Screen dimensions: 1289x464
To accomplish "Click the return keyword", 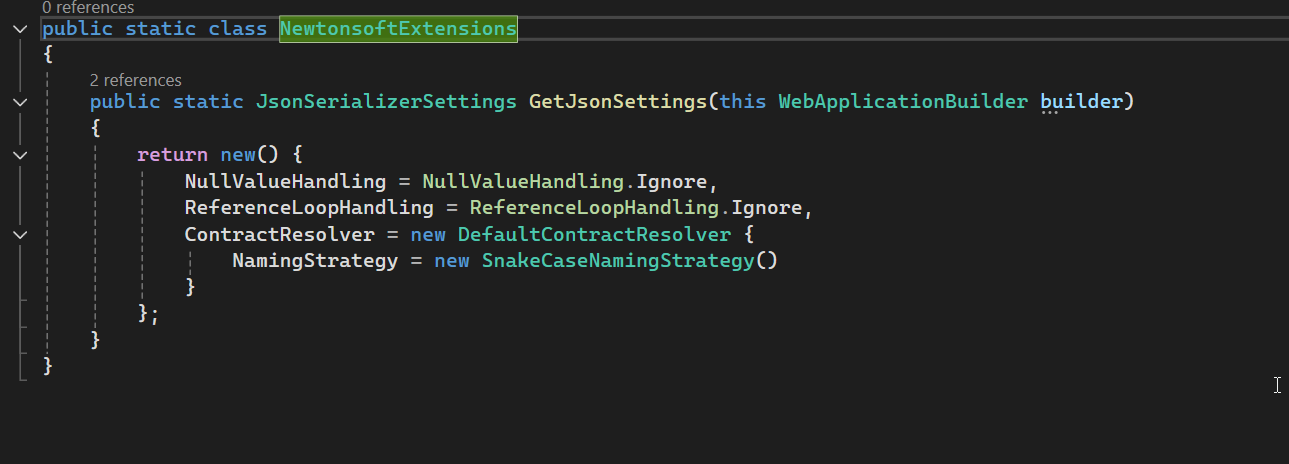I will (x=172, y=155).
